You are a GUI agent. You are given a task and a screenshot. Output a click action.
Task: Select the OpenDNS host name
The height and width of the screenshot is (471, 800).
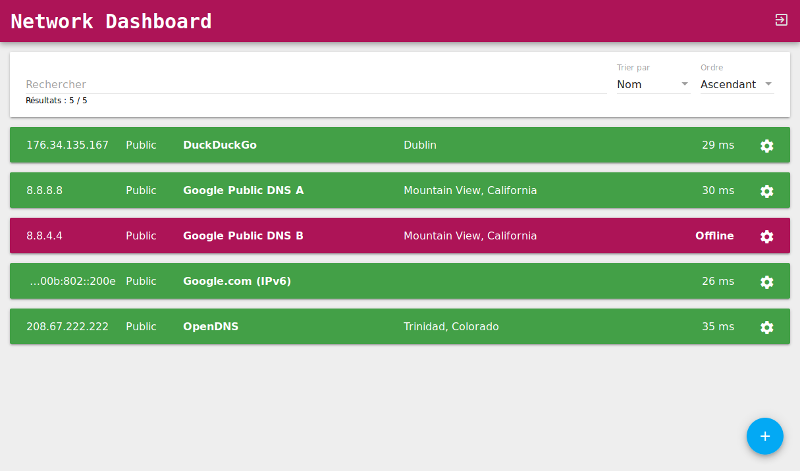click(x=211, y=327)
